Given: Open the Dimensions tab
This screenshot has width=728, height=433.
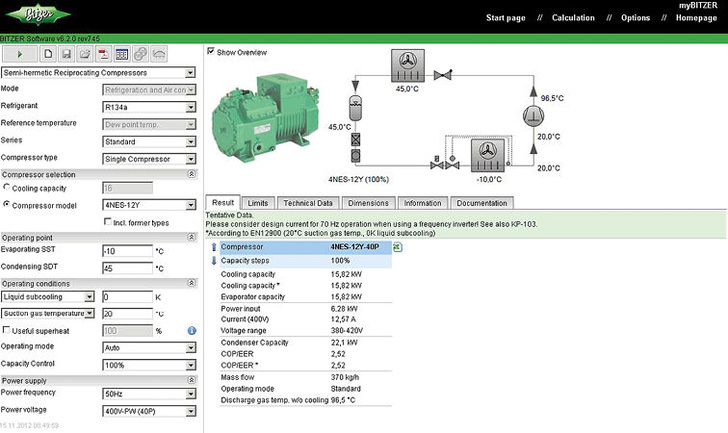Looking at the screenshot, I should 368,203.
